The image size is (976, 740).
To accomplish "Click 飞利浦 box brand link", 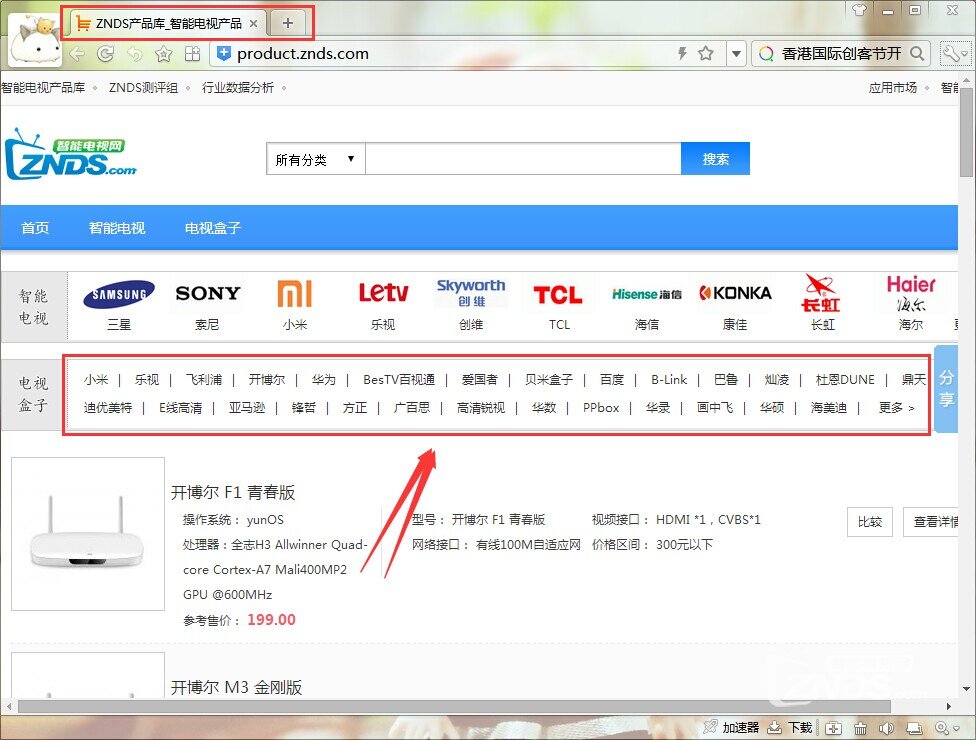I will (204, 380).
